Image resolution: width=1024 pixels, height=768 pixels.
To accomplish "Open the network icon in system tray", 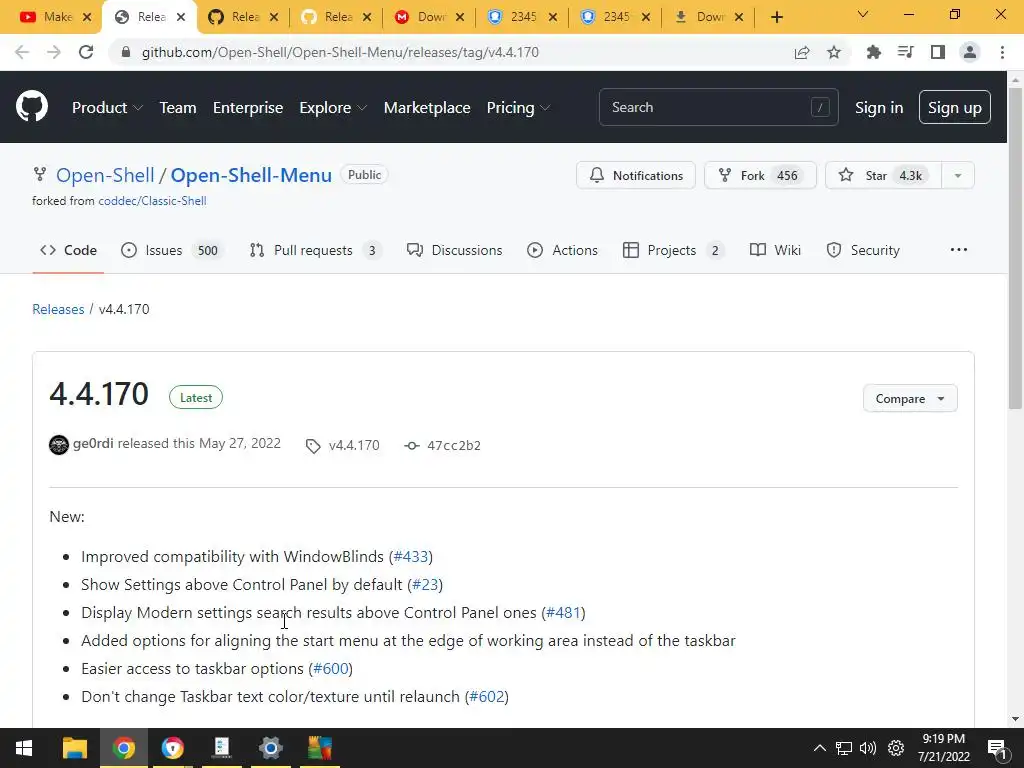I will [844, 748].
